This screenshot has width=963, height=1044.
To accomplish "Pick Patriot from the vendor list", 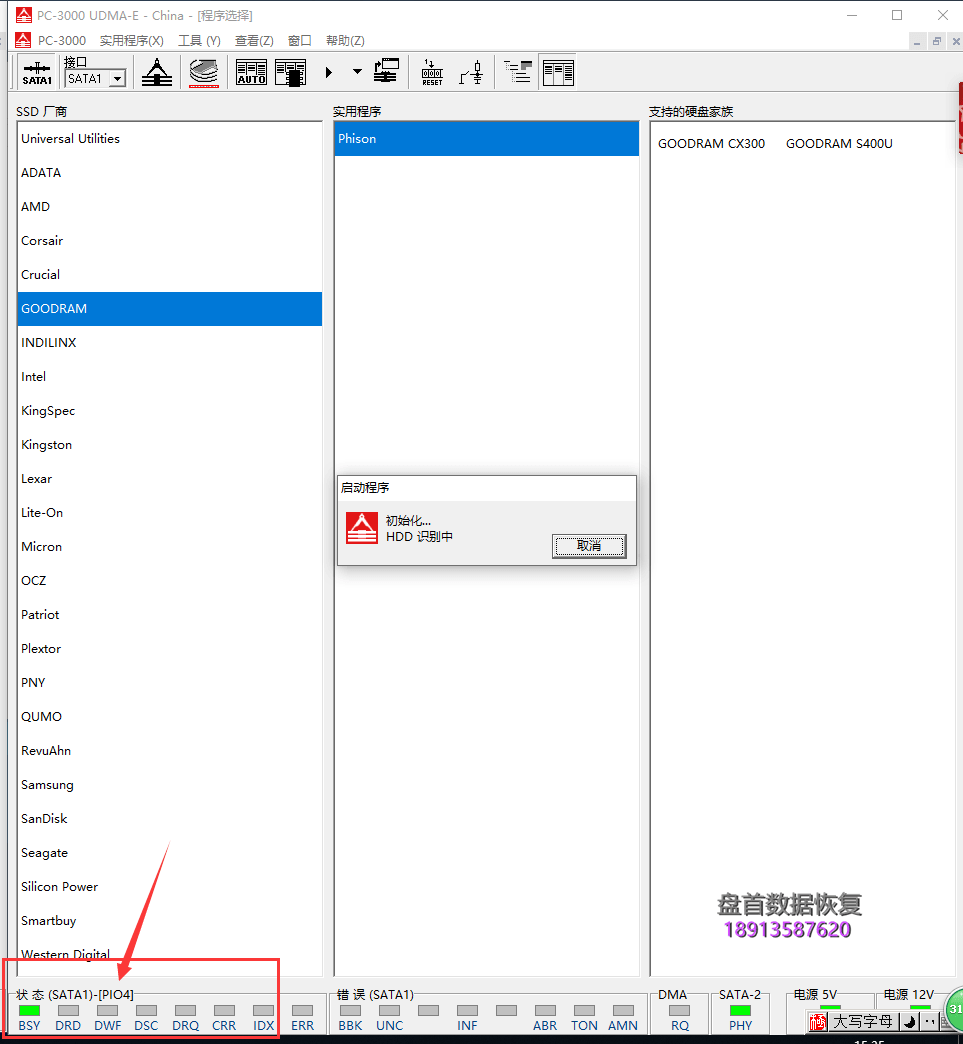I will (x=170, y=614).
